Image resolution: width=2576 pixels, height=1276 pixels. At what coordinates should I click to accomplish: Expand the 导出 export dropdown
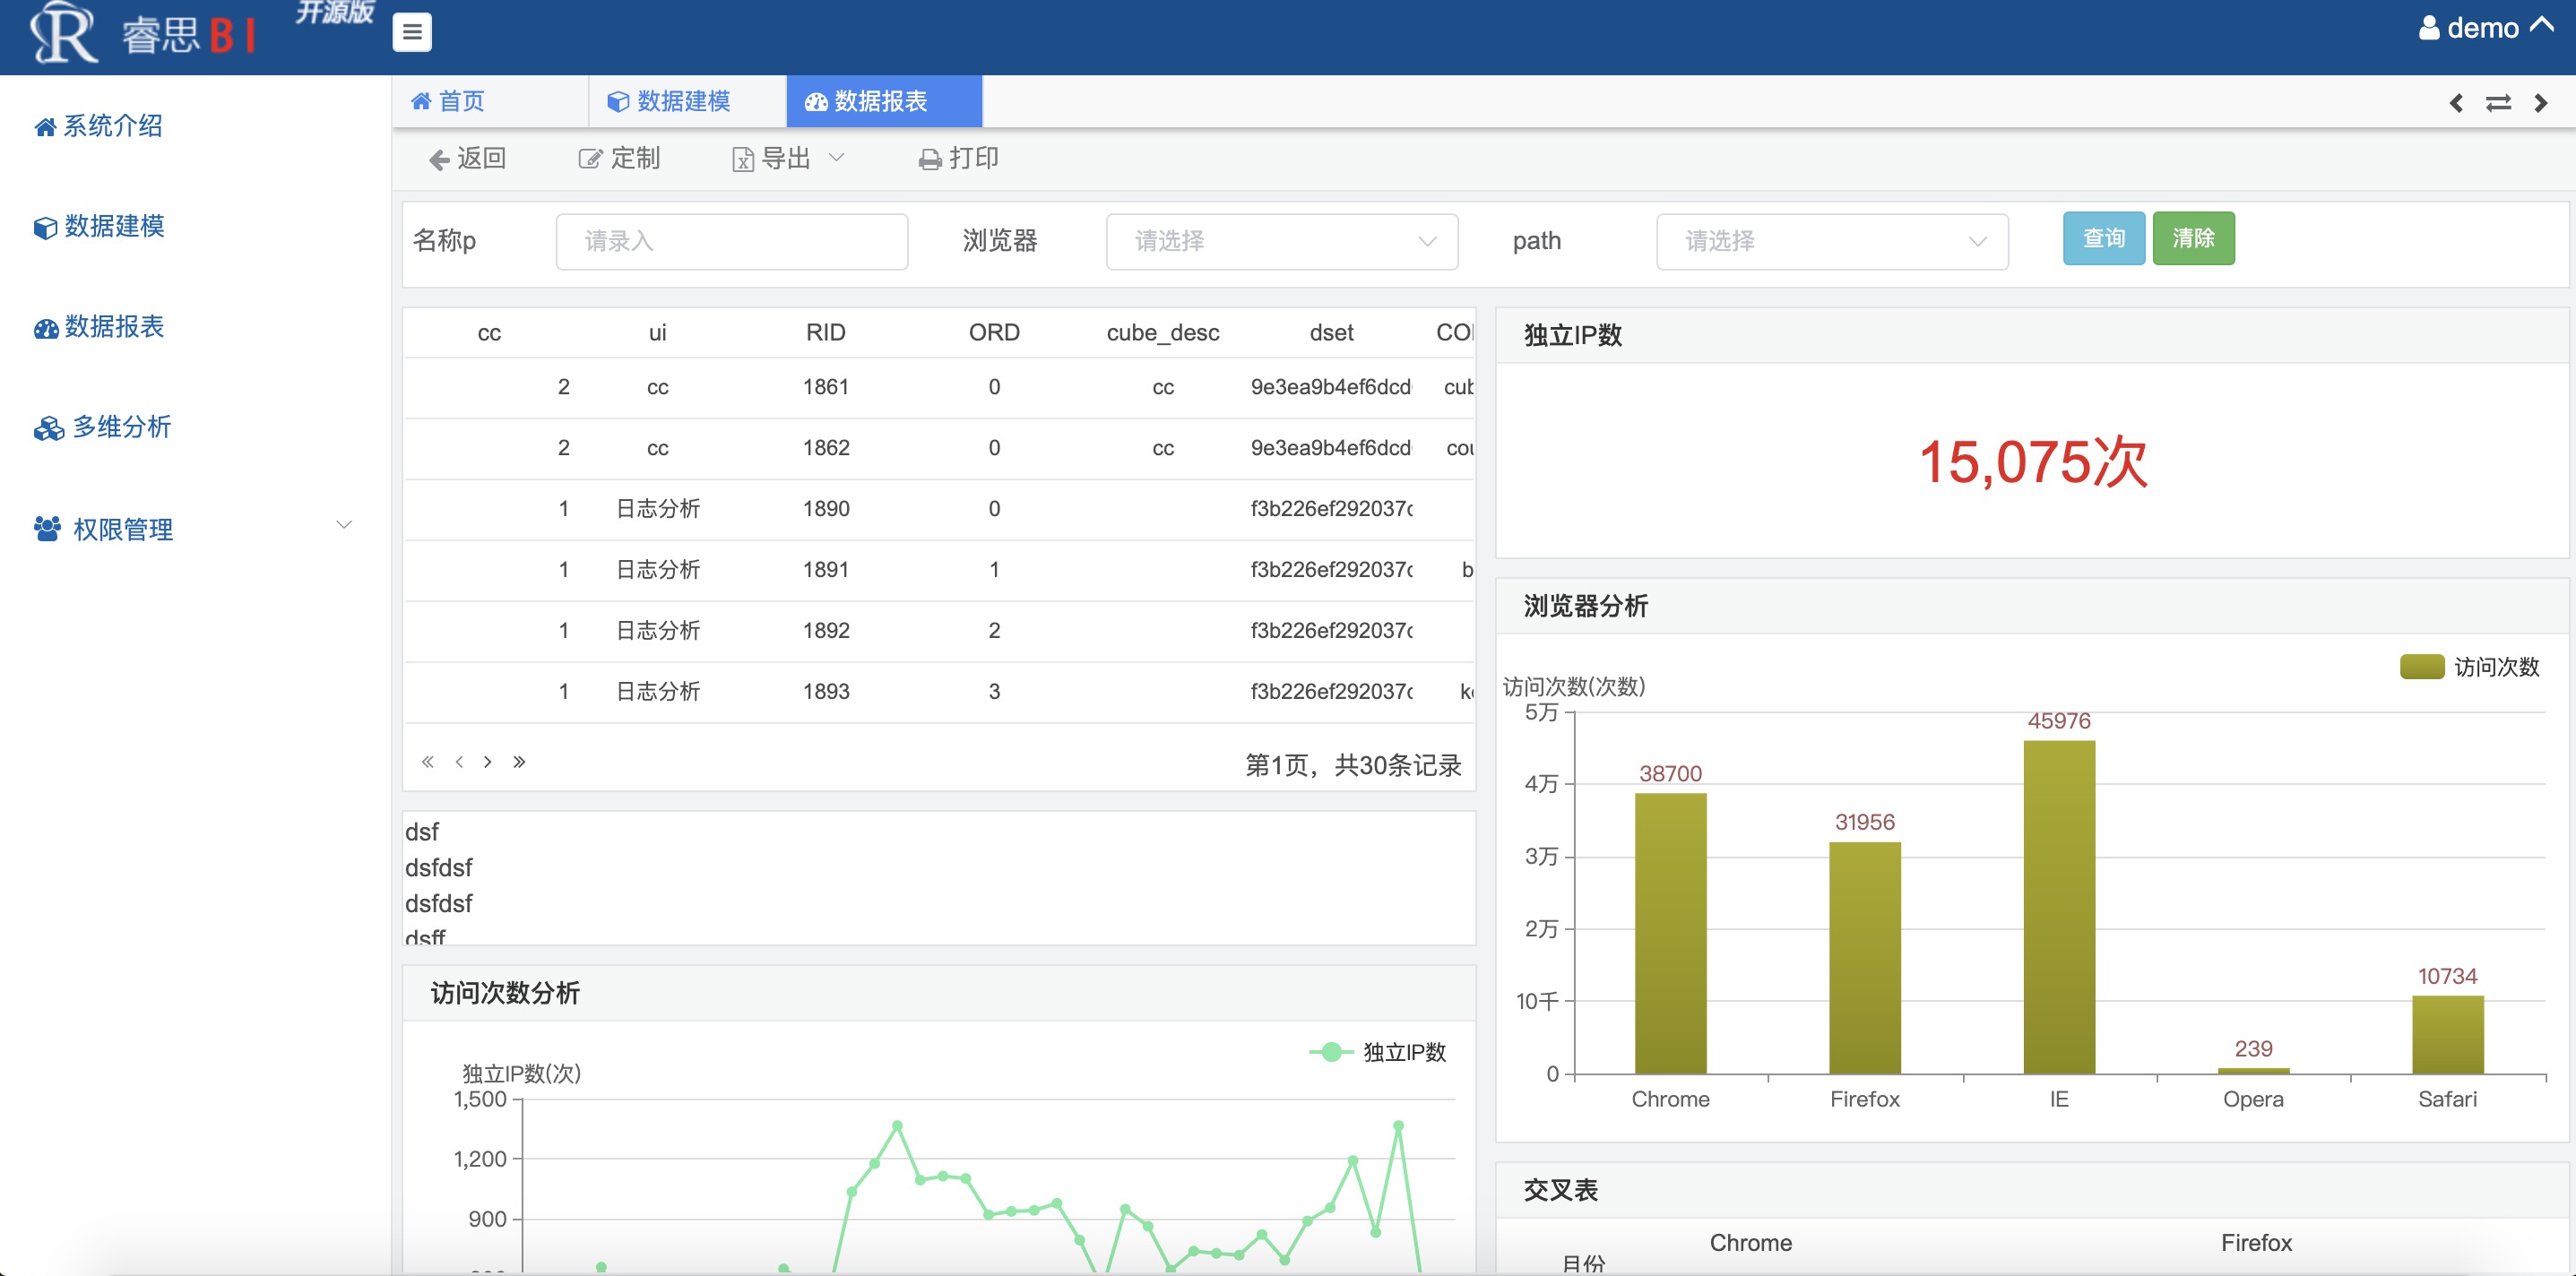point(789,159)
